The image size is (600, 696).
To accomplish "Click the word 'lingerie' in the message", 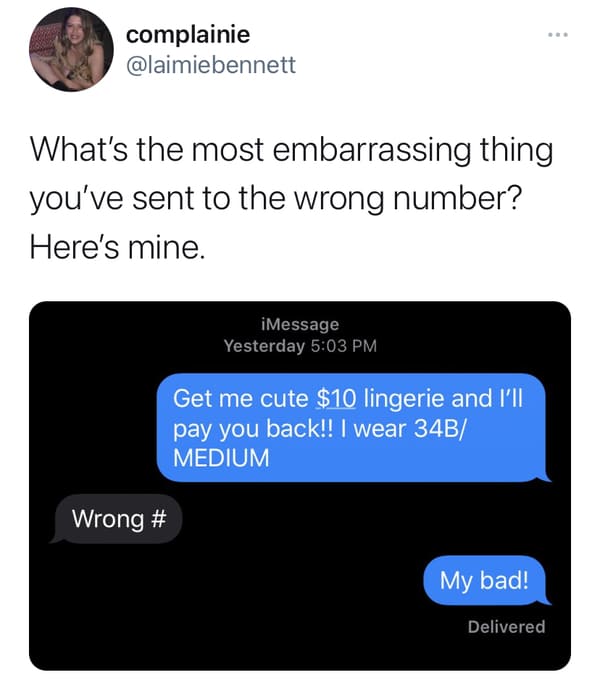I will pos(403,399).
